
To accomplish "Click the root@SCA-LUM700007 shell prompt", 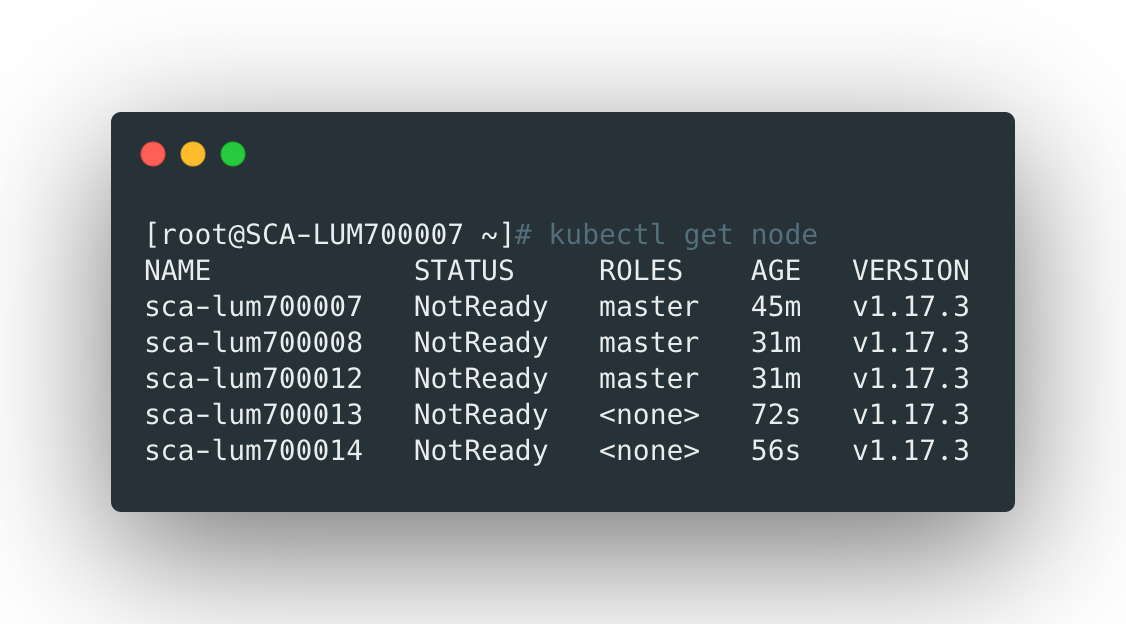I will [329, 235].
